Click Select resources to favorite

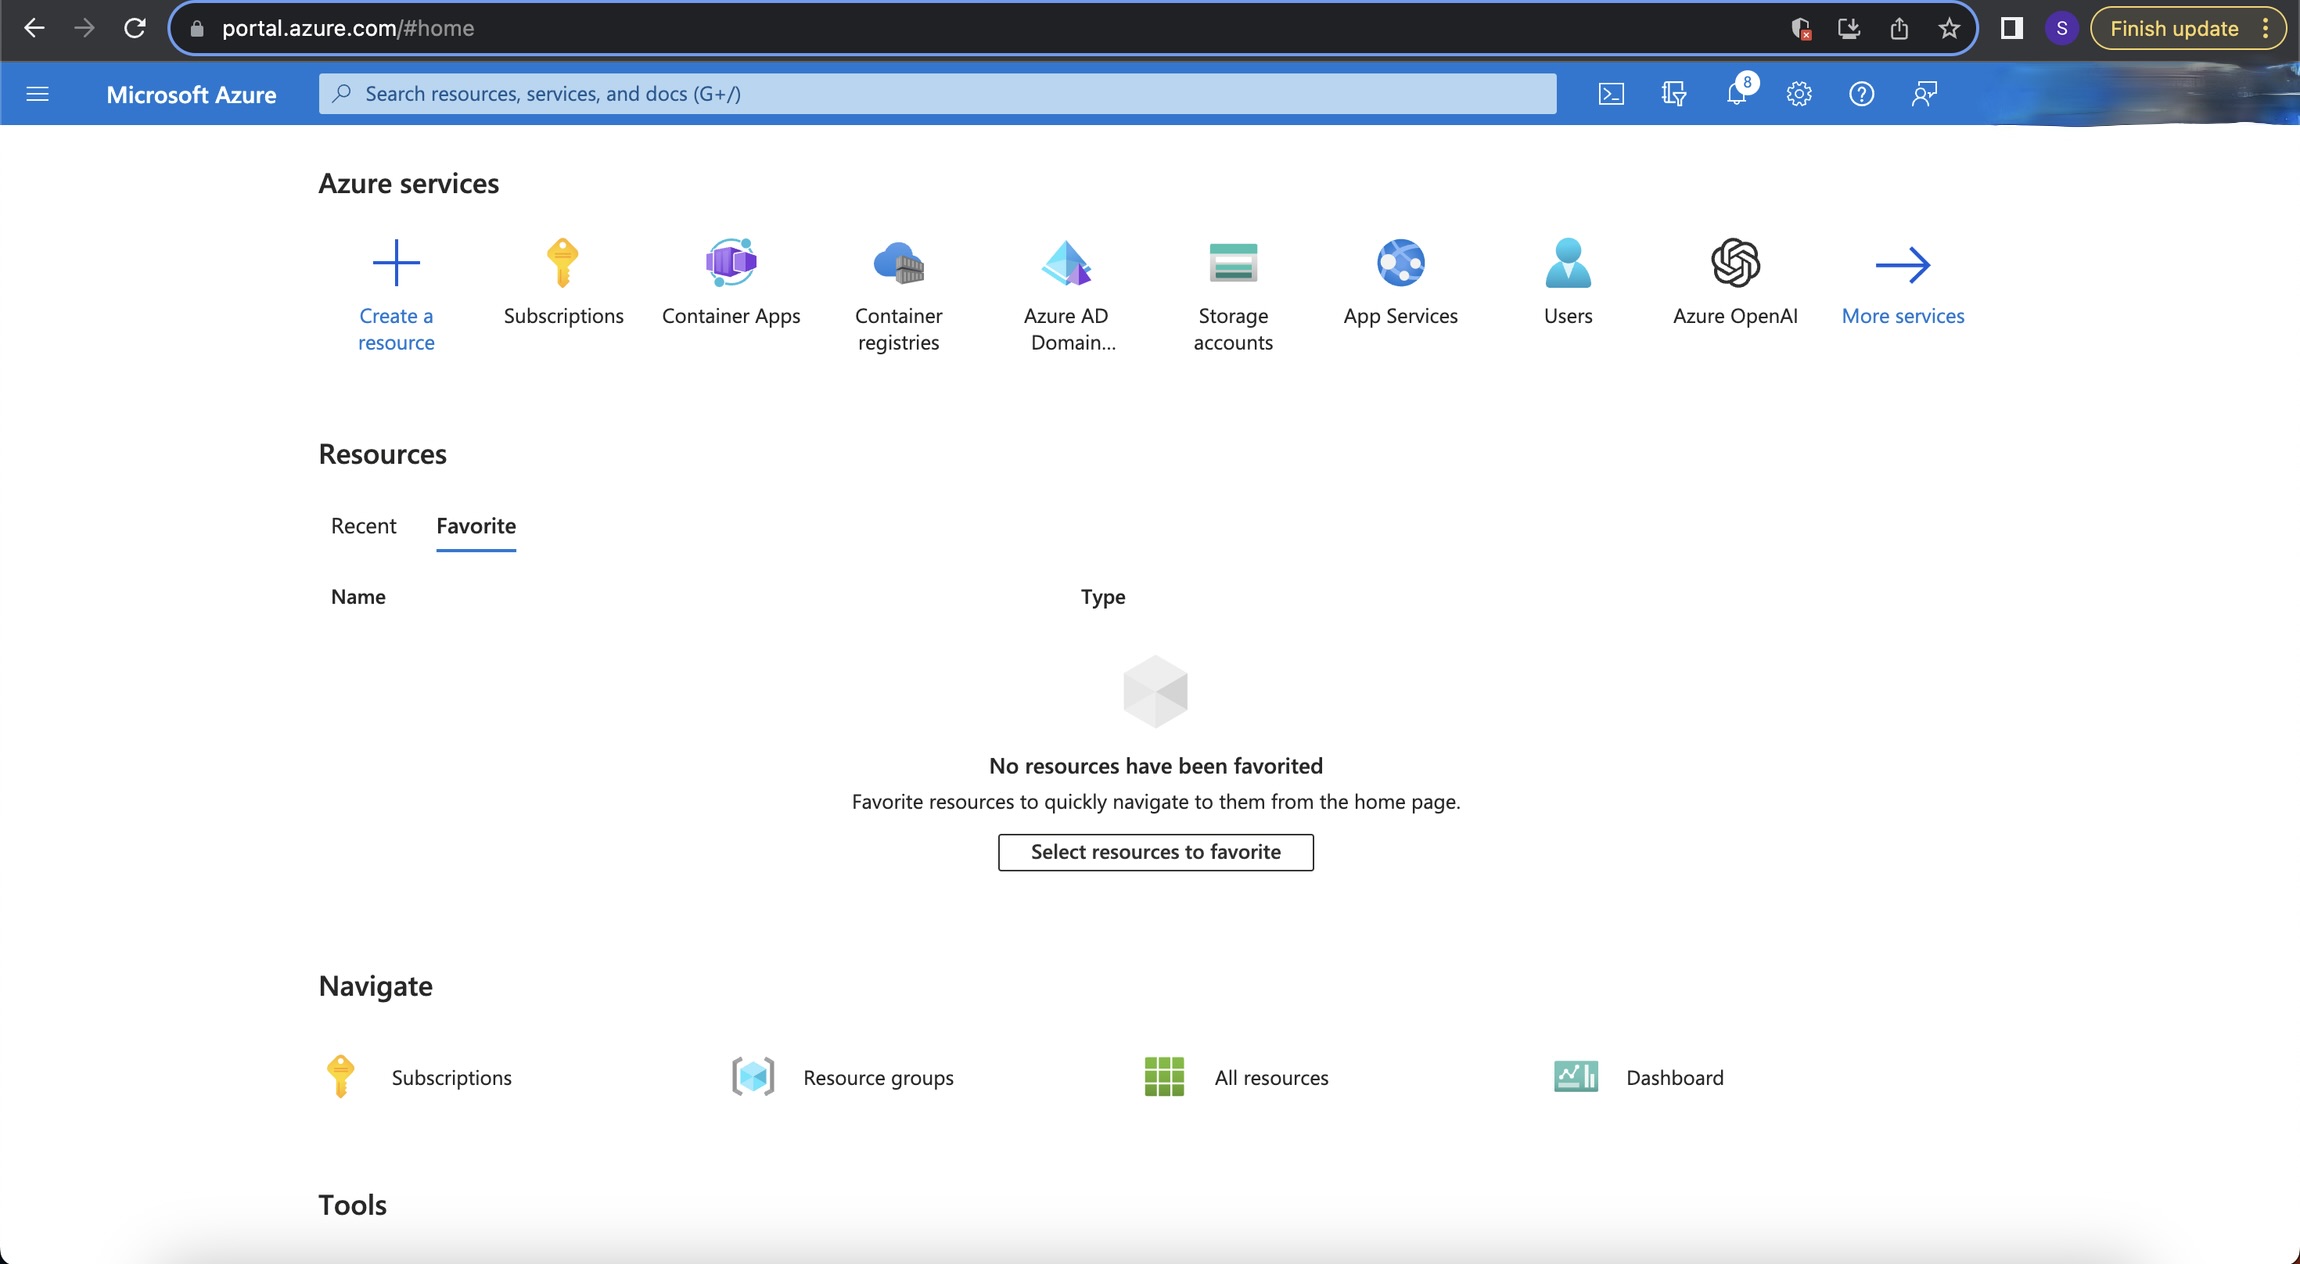(1155, 851)
